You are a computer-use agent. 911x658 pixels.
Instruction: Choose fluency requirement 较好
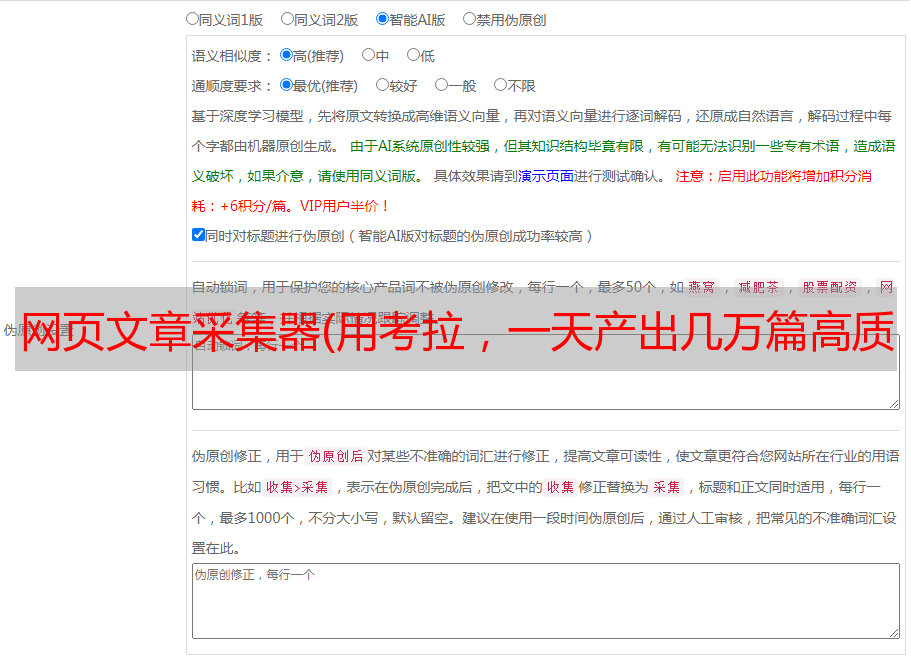(382, 85)
